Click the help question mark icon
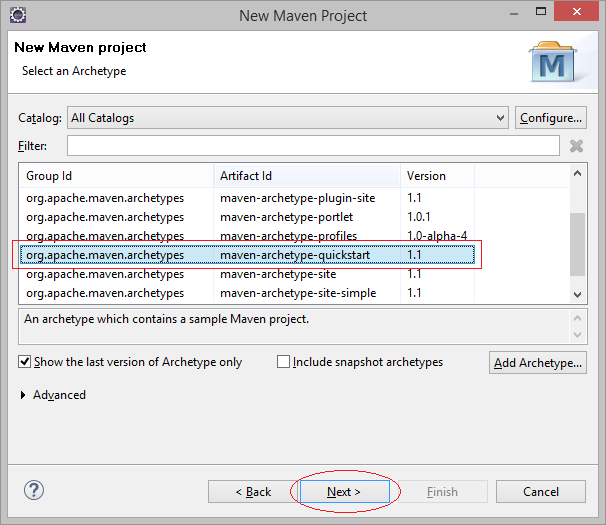The image size is (606, 525). tap(34, 491)
